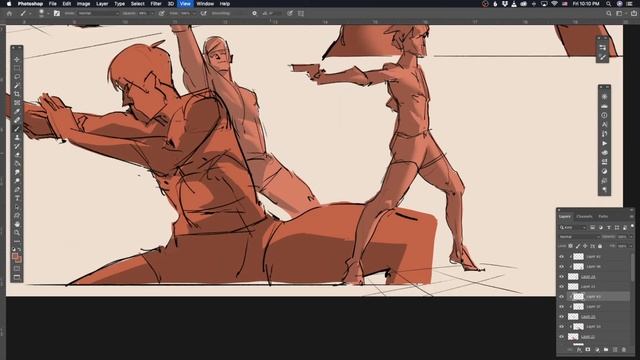Toggle layer filtering on/off switch
Screen dimensions: 640x360
tap(632, 226)
